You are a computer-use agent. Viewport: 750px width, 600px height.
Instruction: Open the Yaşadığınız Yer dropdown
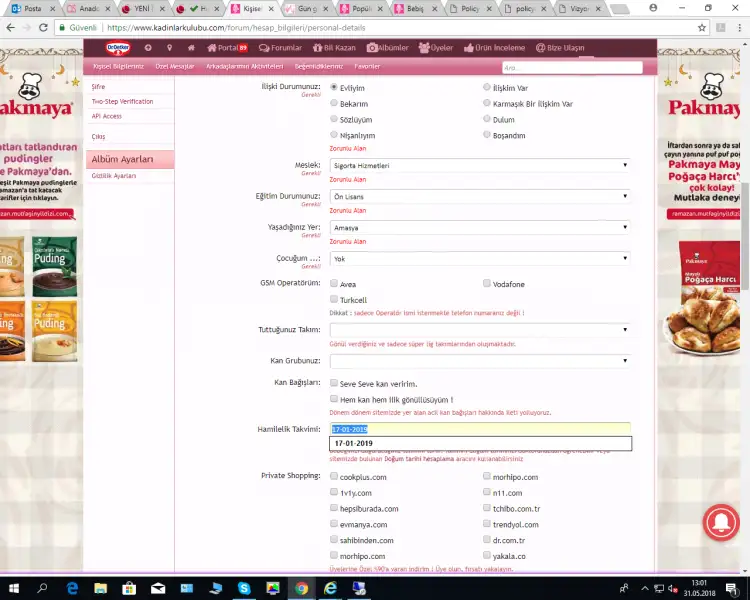coord(479,227)
